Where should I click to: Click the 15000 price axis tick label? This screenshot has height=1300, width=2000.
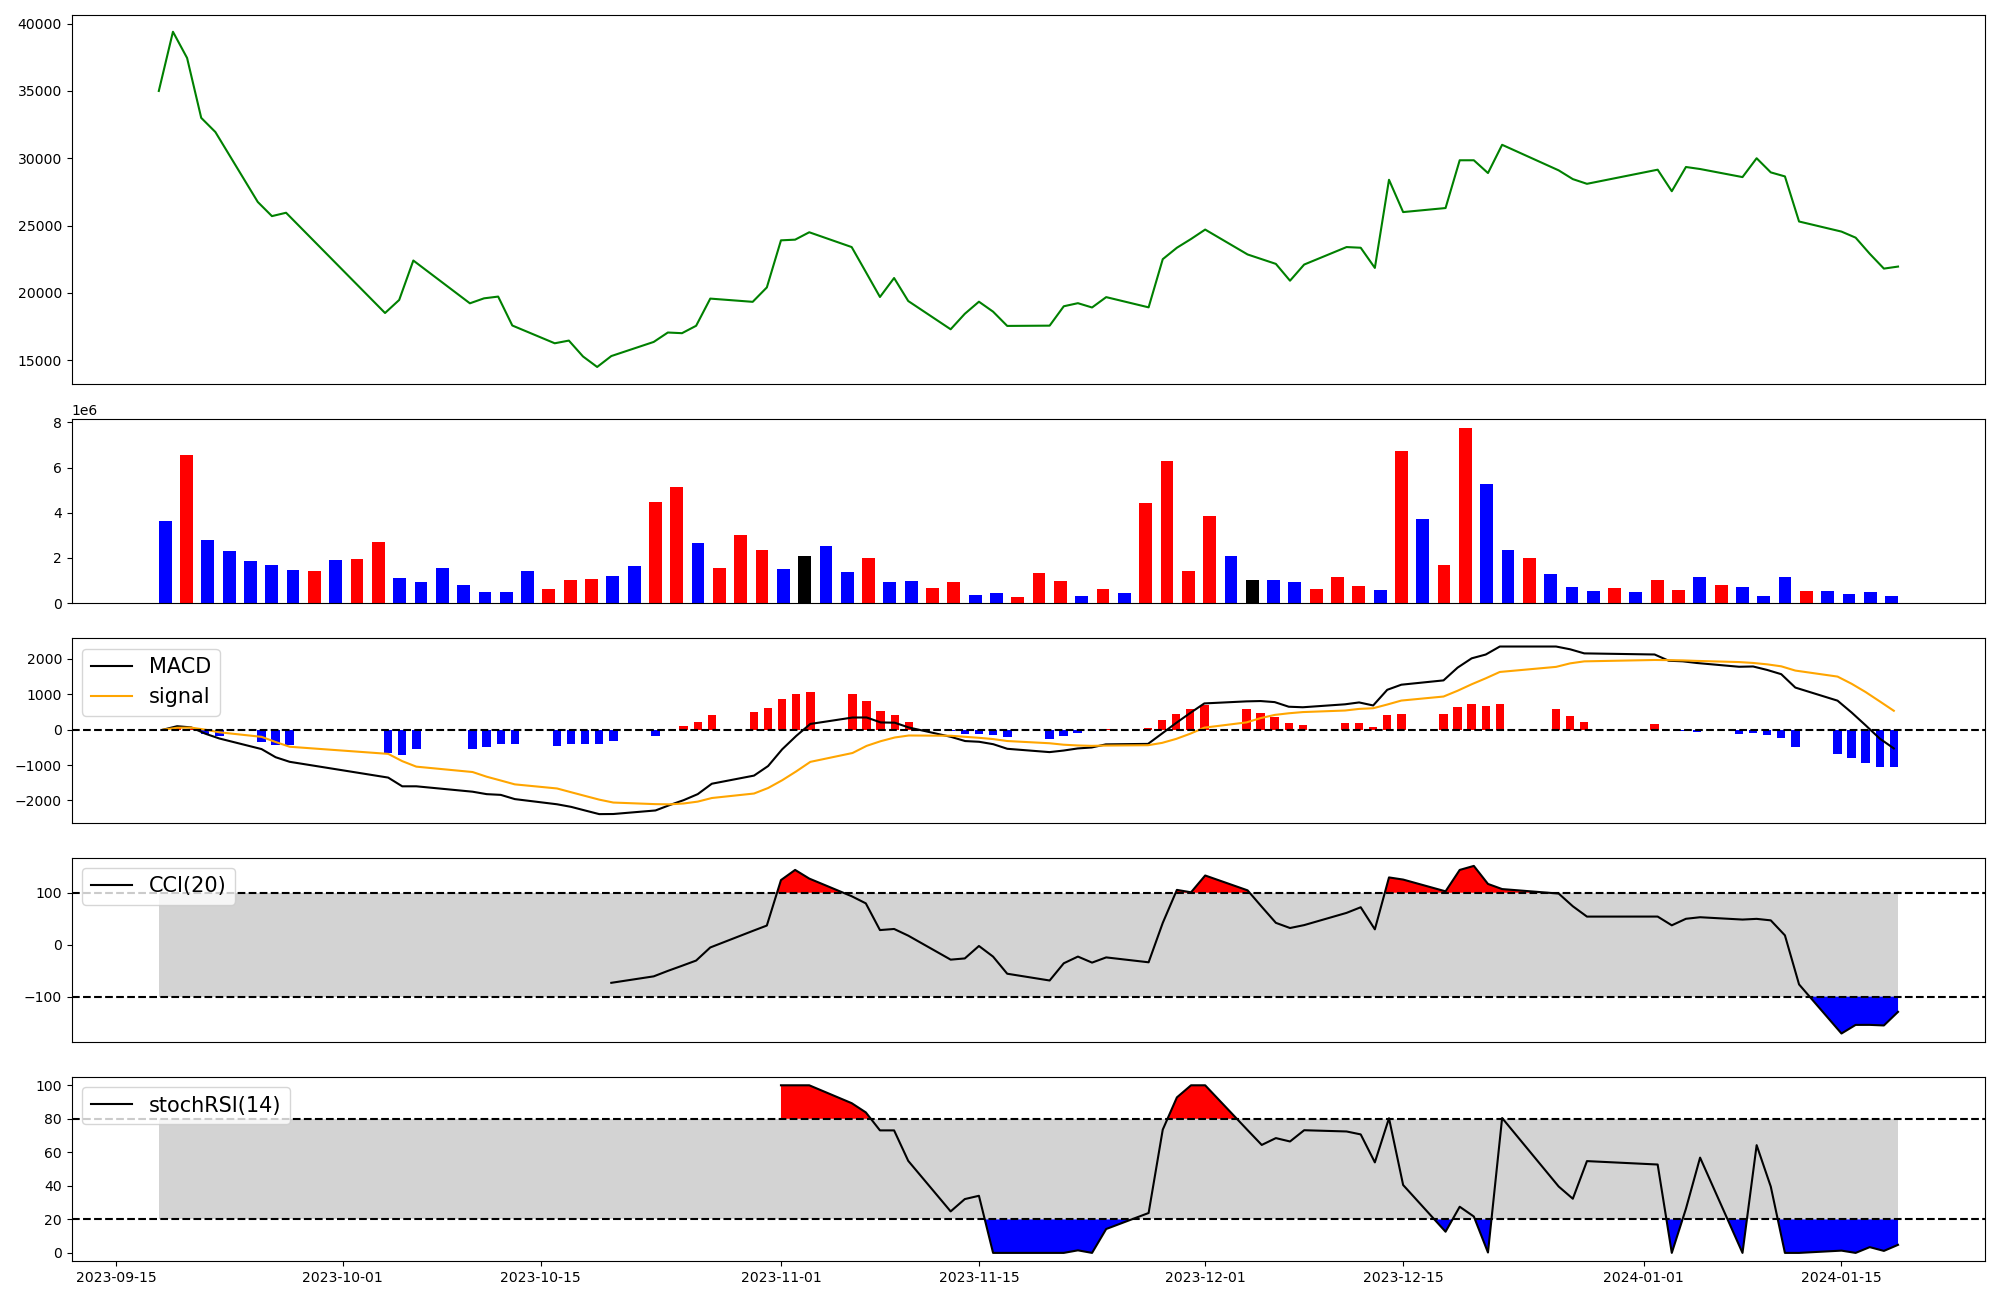tap(39, 361)
